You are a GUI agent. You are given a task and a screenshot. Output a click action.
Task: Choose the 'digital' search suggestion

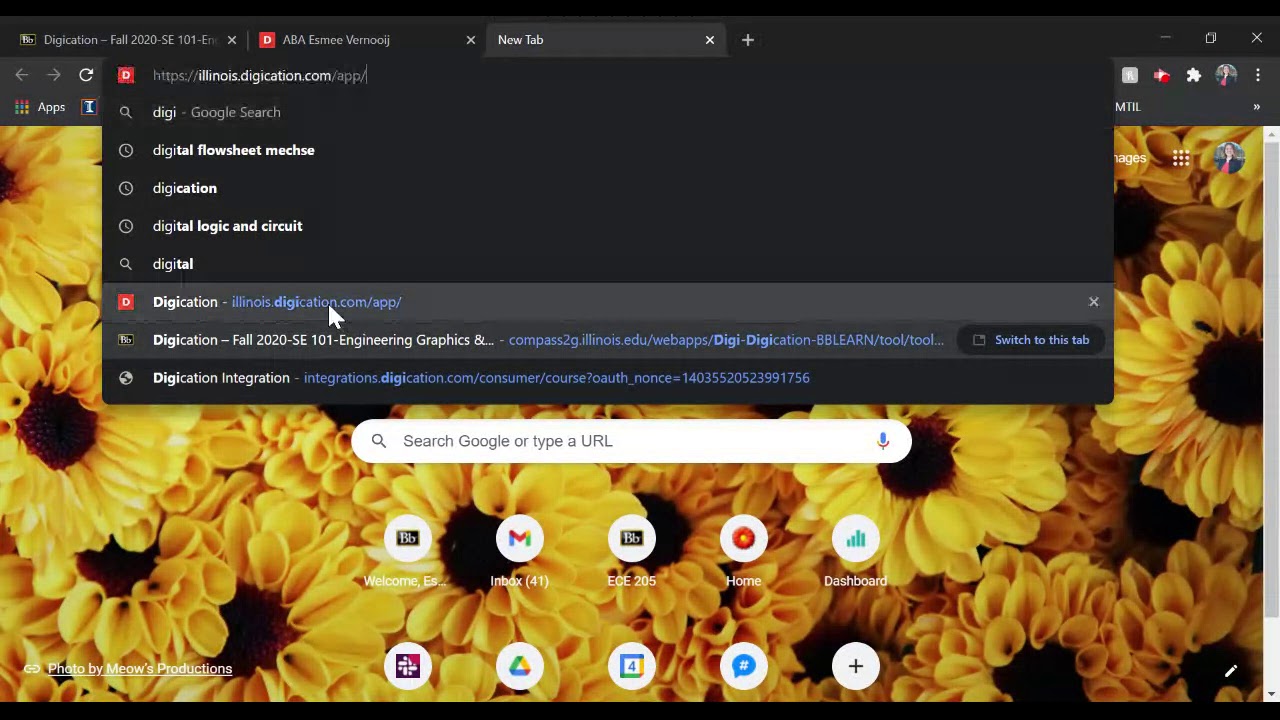(x=607, y=264)
